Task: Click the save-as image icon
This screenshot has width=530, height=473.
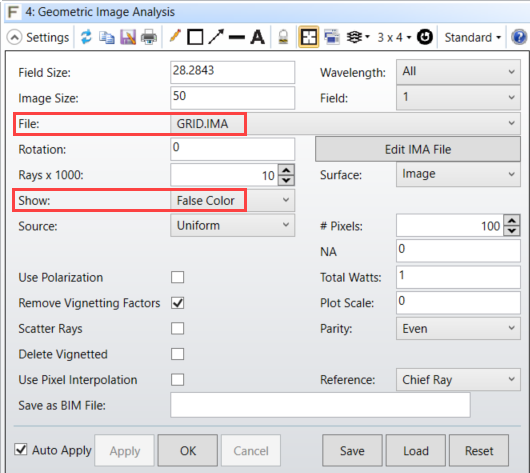Action: point(128,37)
